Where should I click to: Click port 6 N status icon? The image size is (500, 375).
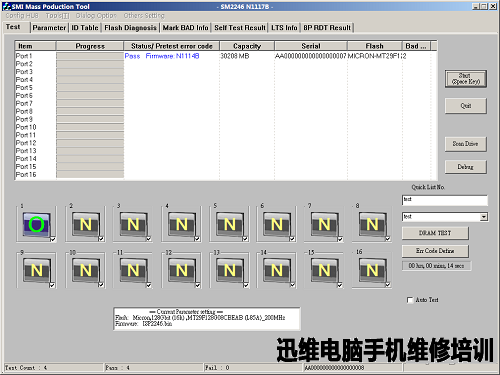pos(277,224)
